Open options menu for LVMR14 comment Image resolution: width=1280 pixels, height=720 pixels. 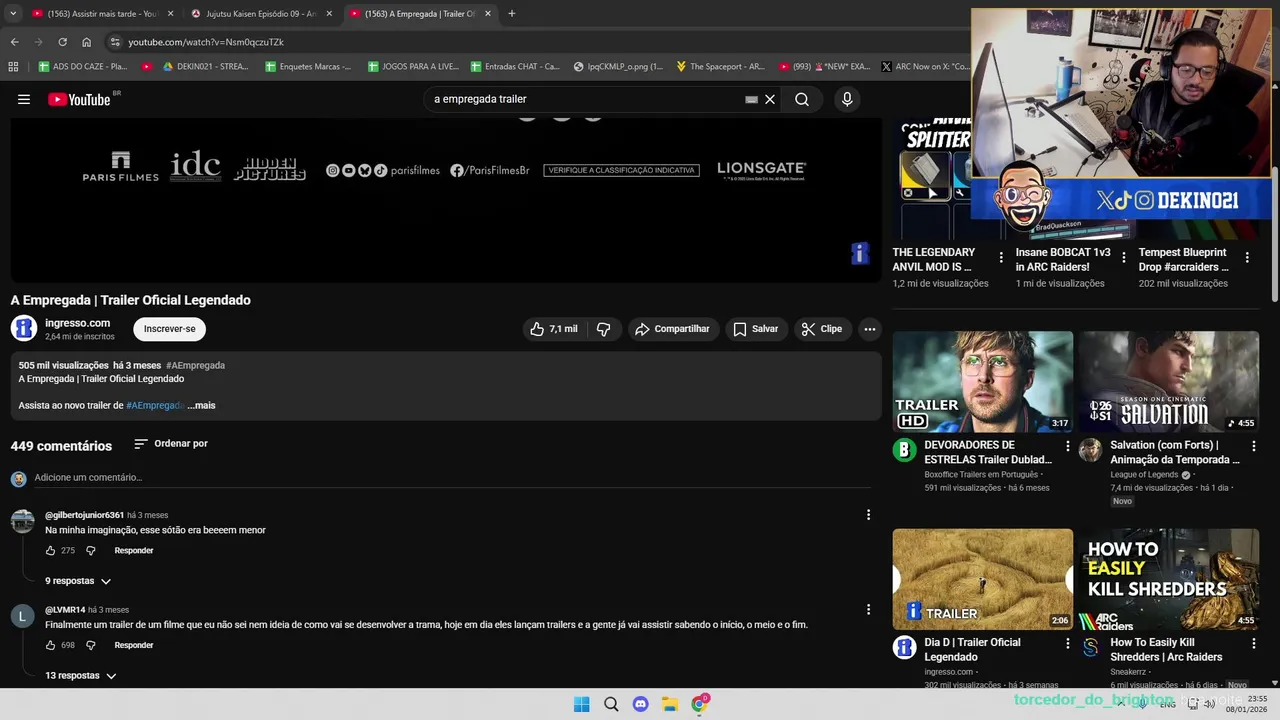pyautogui.click(x=868, y=609)
